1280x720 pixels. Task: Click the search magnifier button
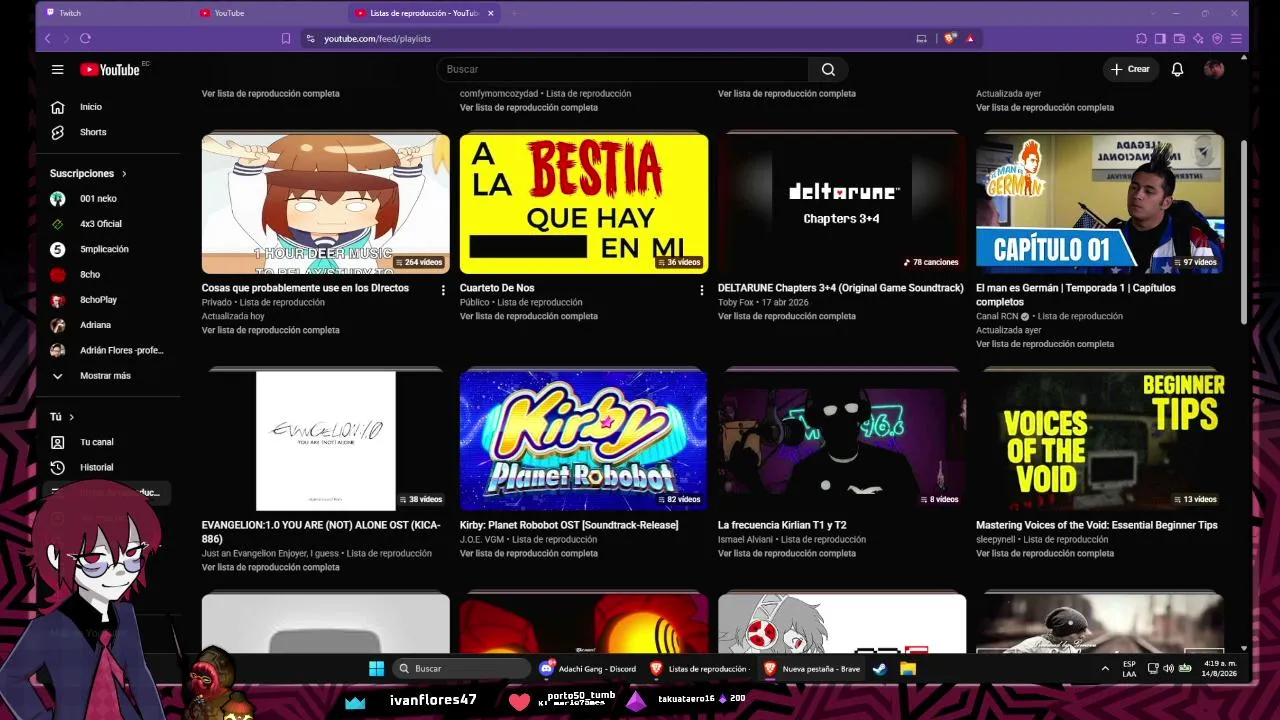[828, 69]
